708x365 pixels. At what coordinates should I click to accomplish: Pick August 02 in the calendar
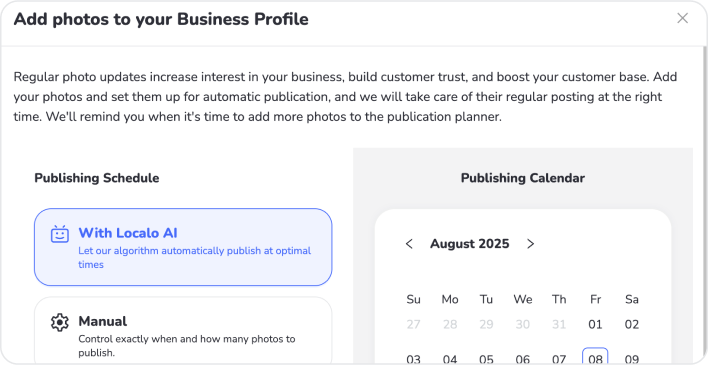tap(632, 325)
